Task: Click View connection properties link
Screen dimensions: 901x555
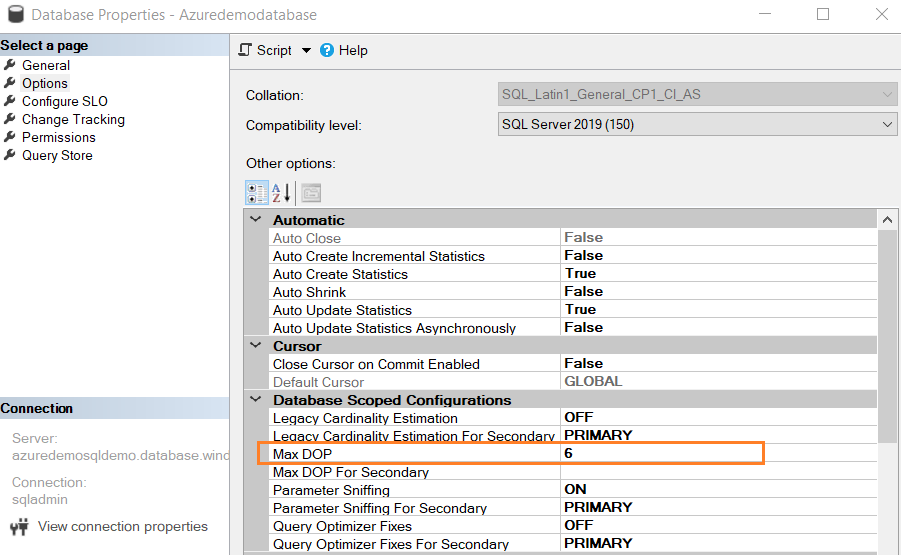Action: (x=122, y=527)
